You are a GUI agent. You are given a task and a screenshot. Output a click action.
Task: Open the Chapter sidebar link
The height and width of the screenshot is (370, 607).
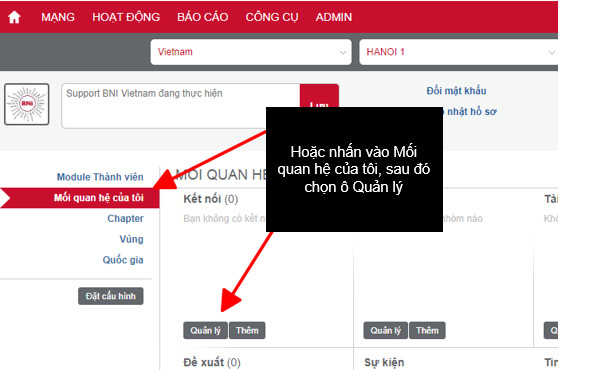[x=125, y=218]
